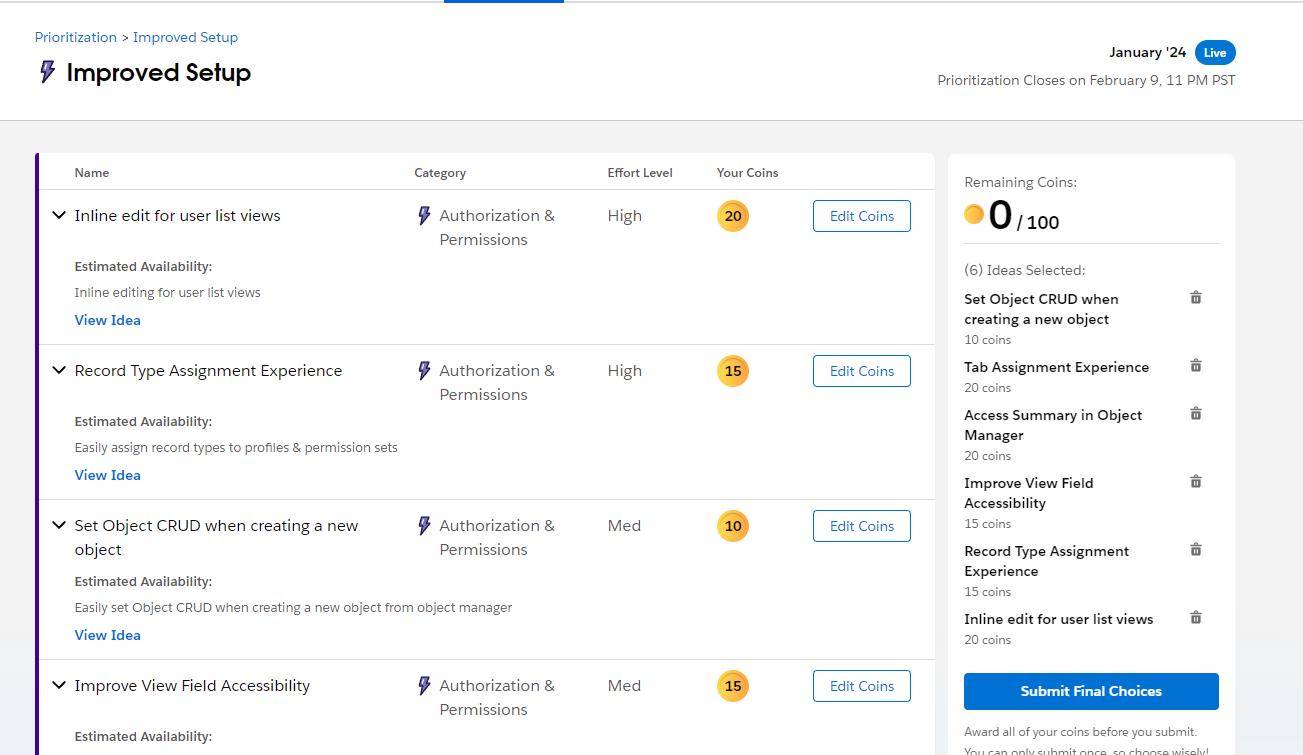Image resolution: width=1303 pixels, height=755 pixels.
Task: Click the Improved Setup breadcrumb
Action: [x=185, y=37]
